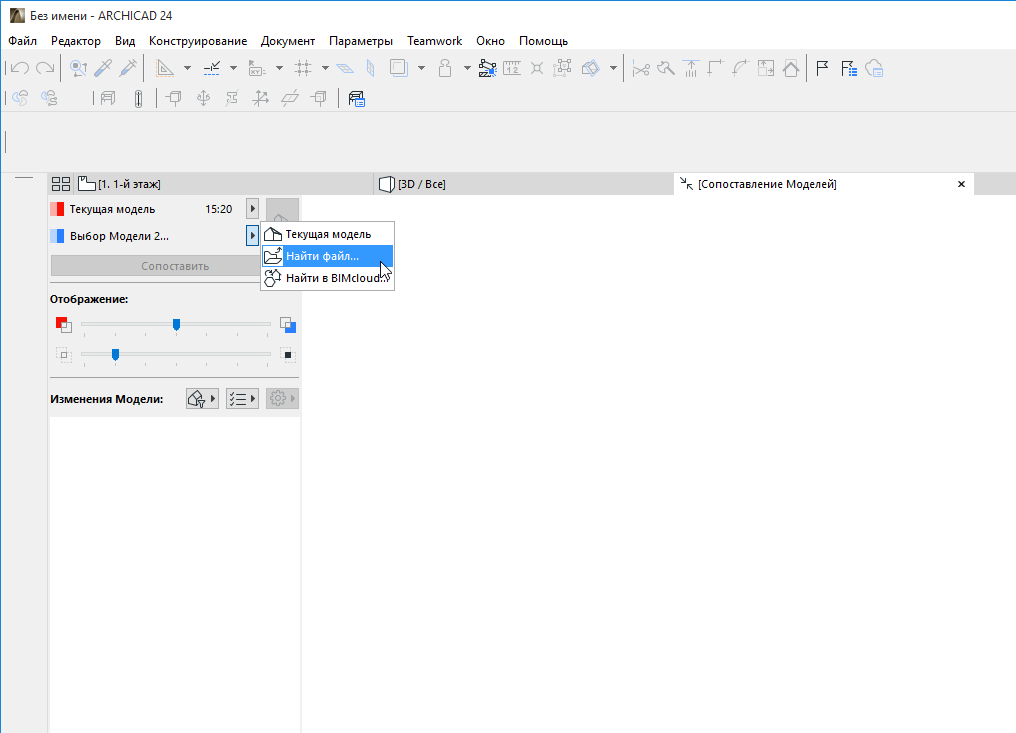
Task: Open grid snap dropdown arrow
Action: coord(325,68)
